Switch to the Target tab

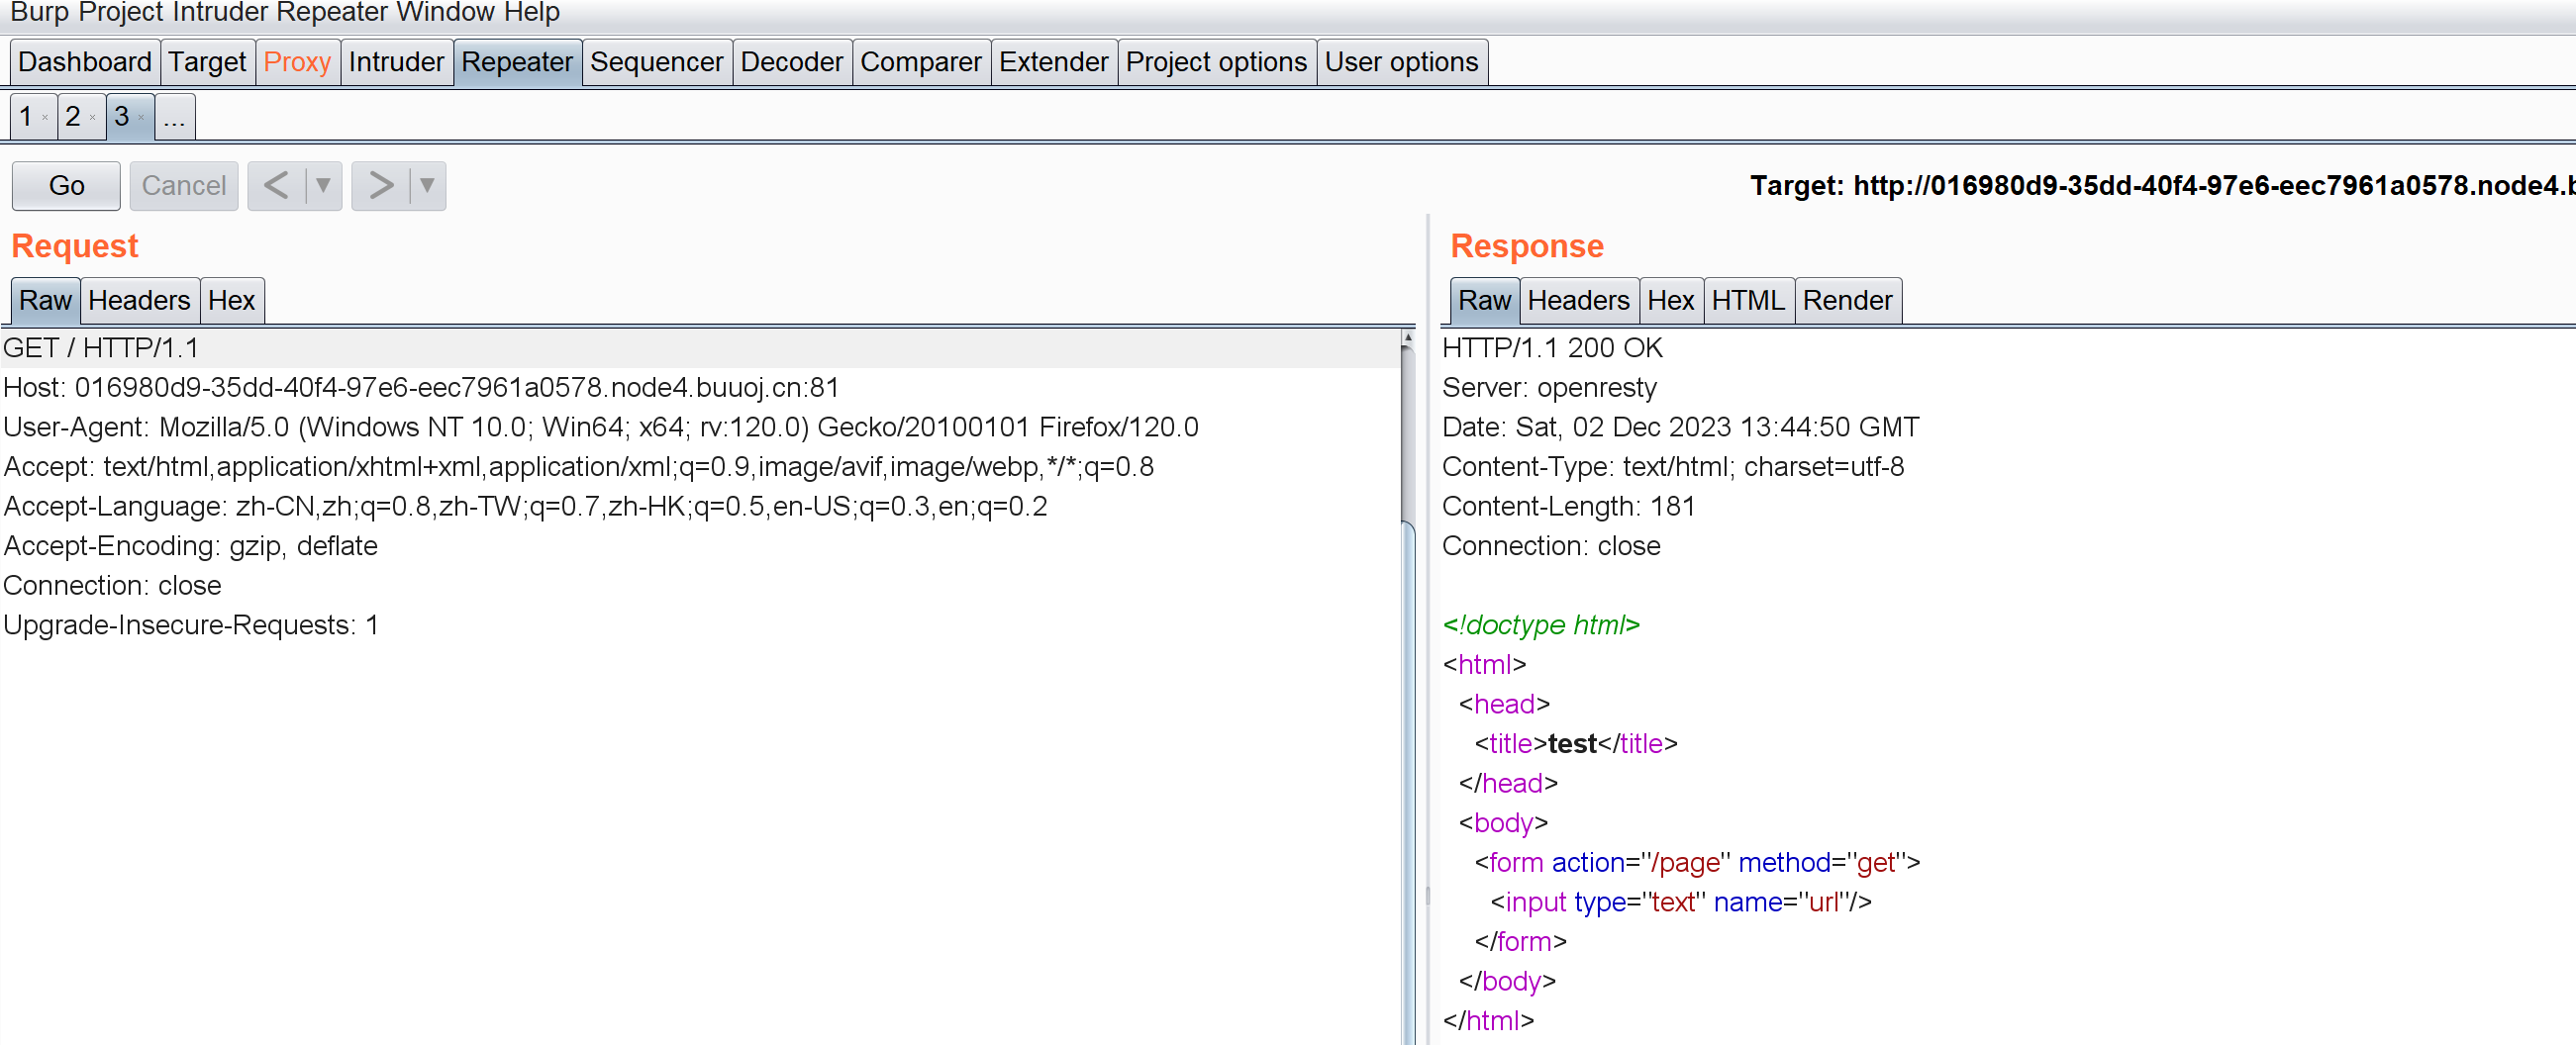[x=207, y=62]
